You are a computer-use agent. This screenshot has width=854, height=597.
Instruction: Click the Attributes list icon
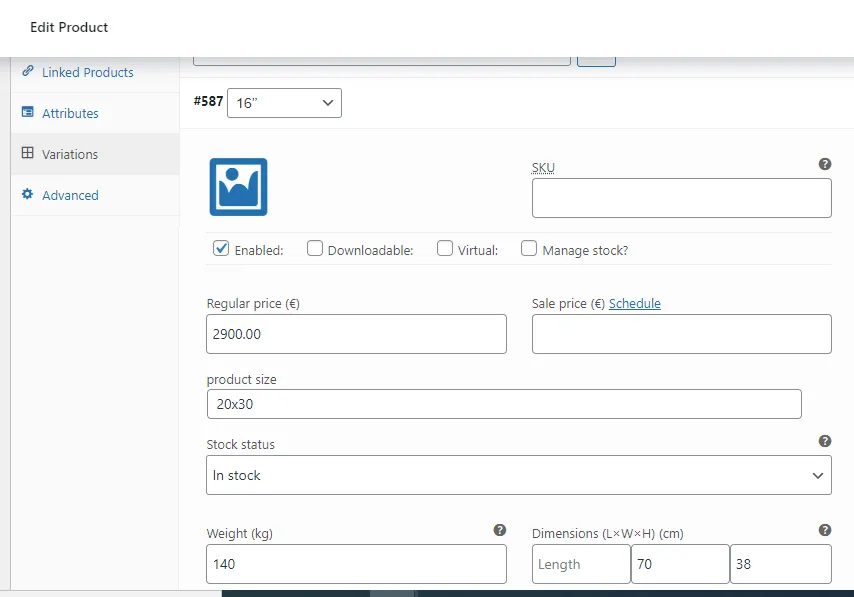coord(27,112)
